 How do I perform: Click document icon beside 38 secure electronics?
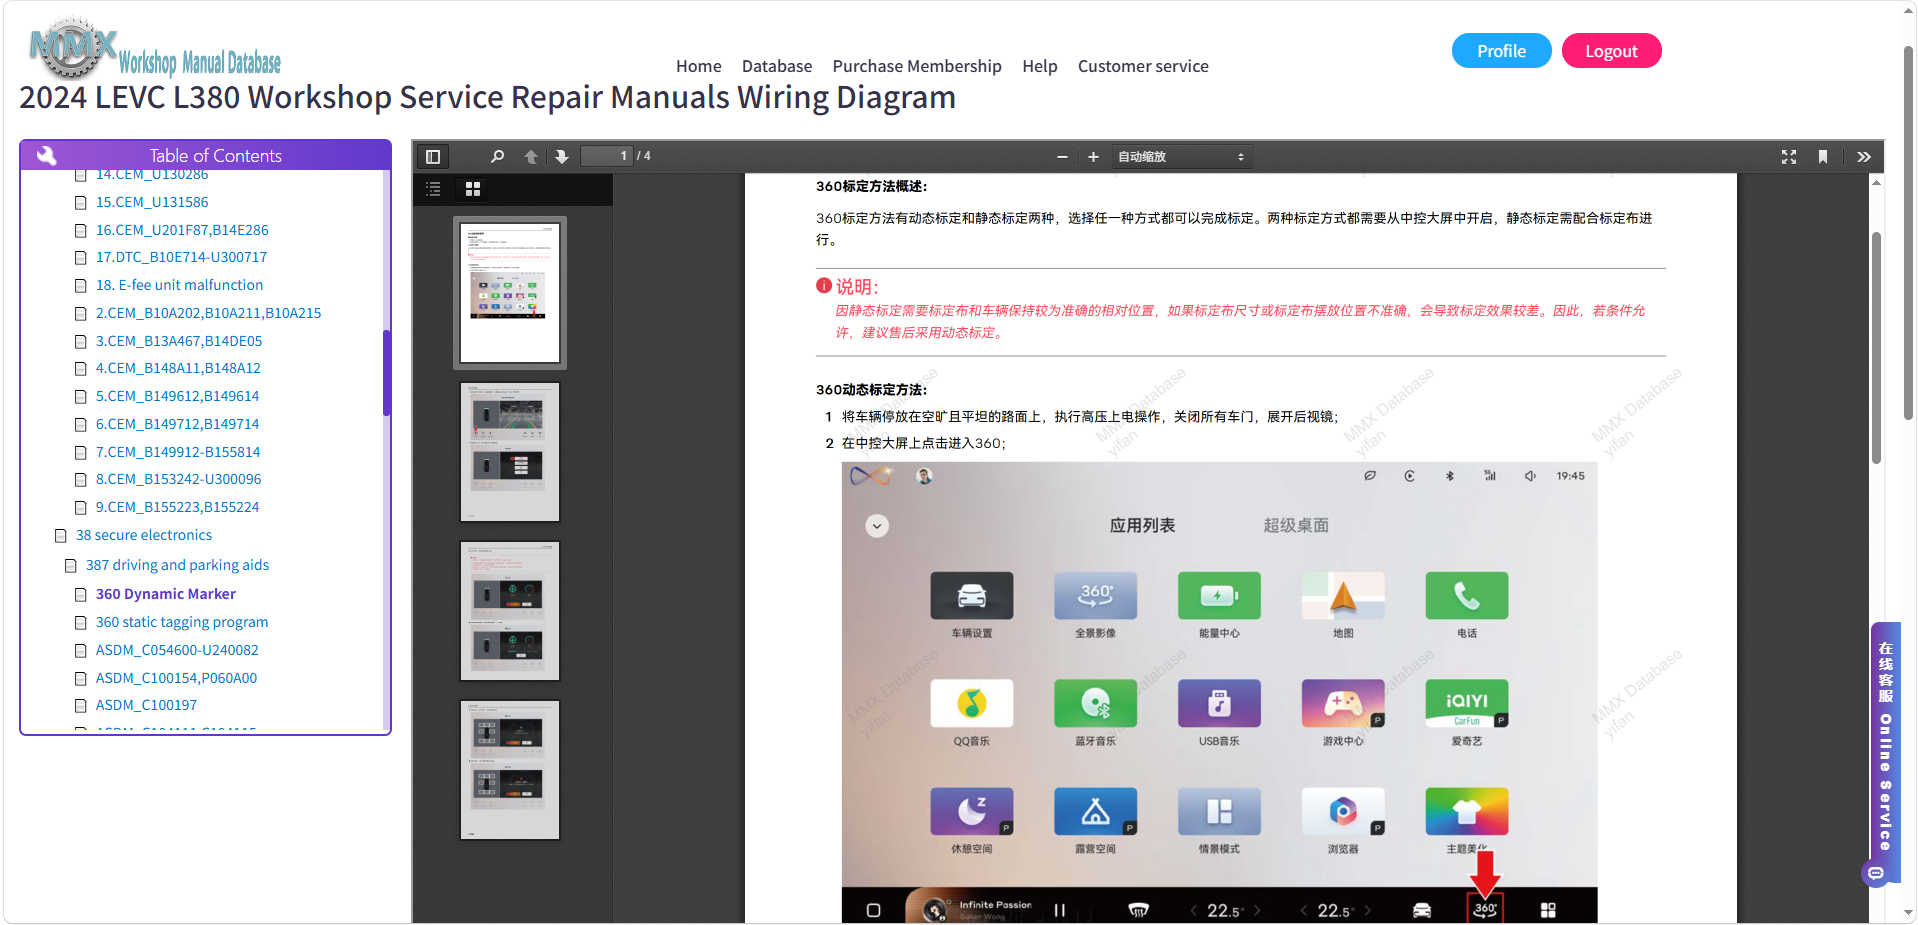click(x=61, y=536)
